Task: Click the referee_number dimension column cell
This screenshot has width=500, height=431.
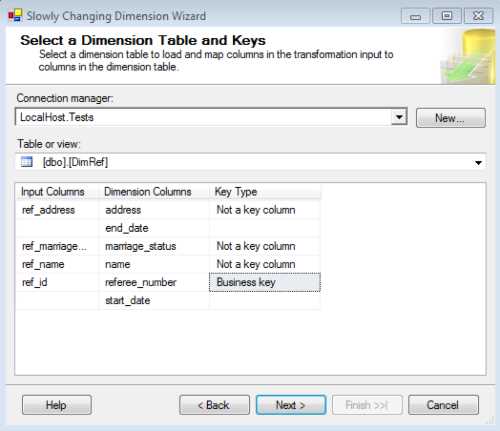Action: 154,282
